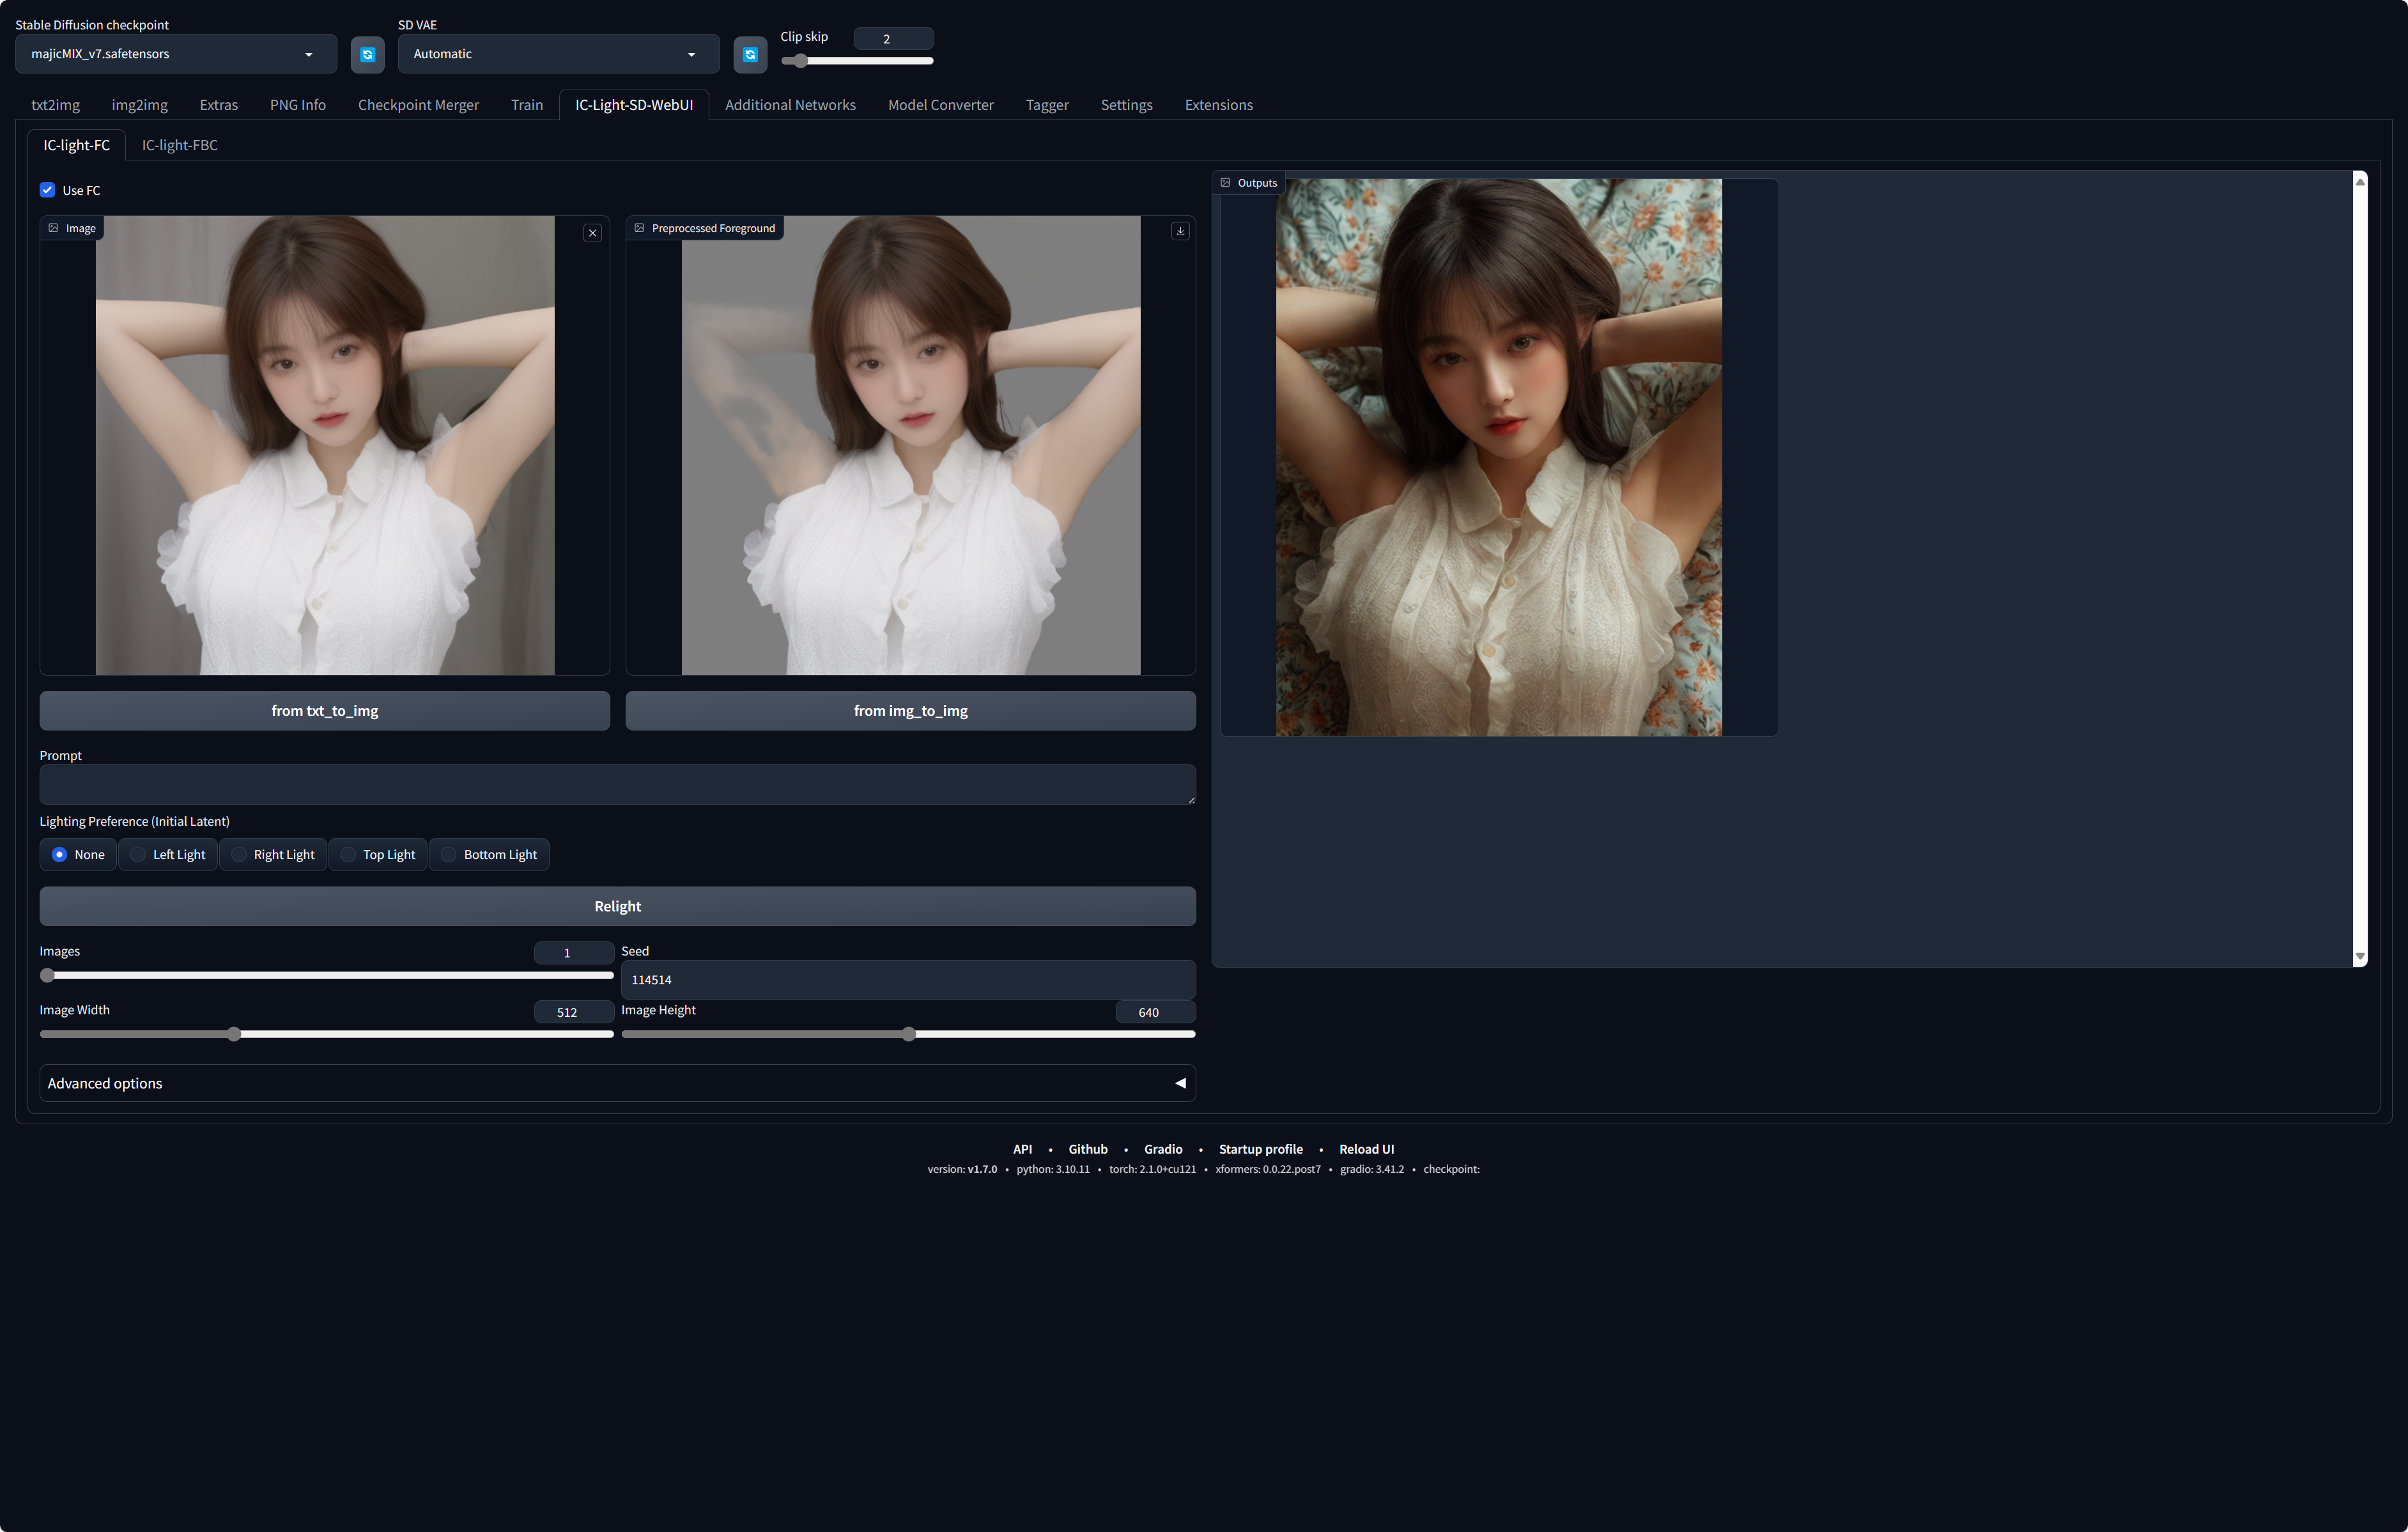Screen dimensions: 2408x1532
Task: Switch to the txt2img tab
Action: tap(56, 105)
